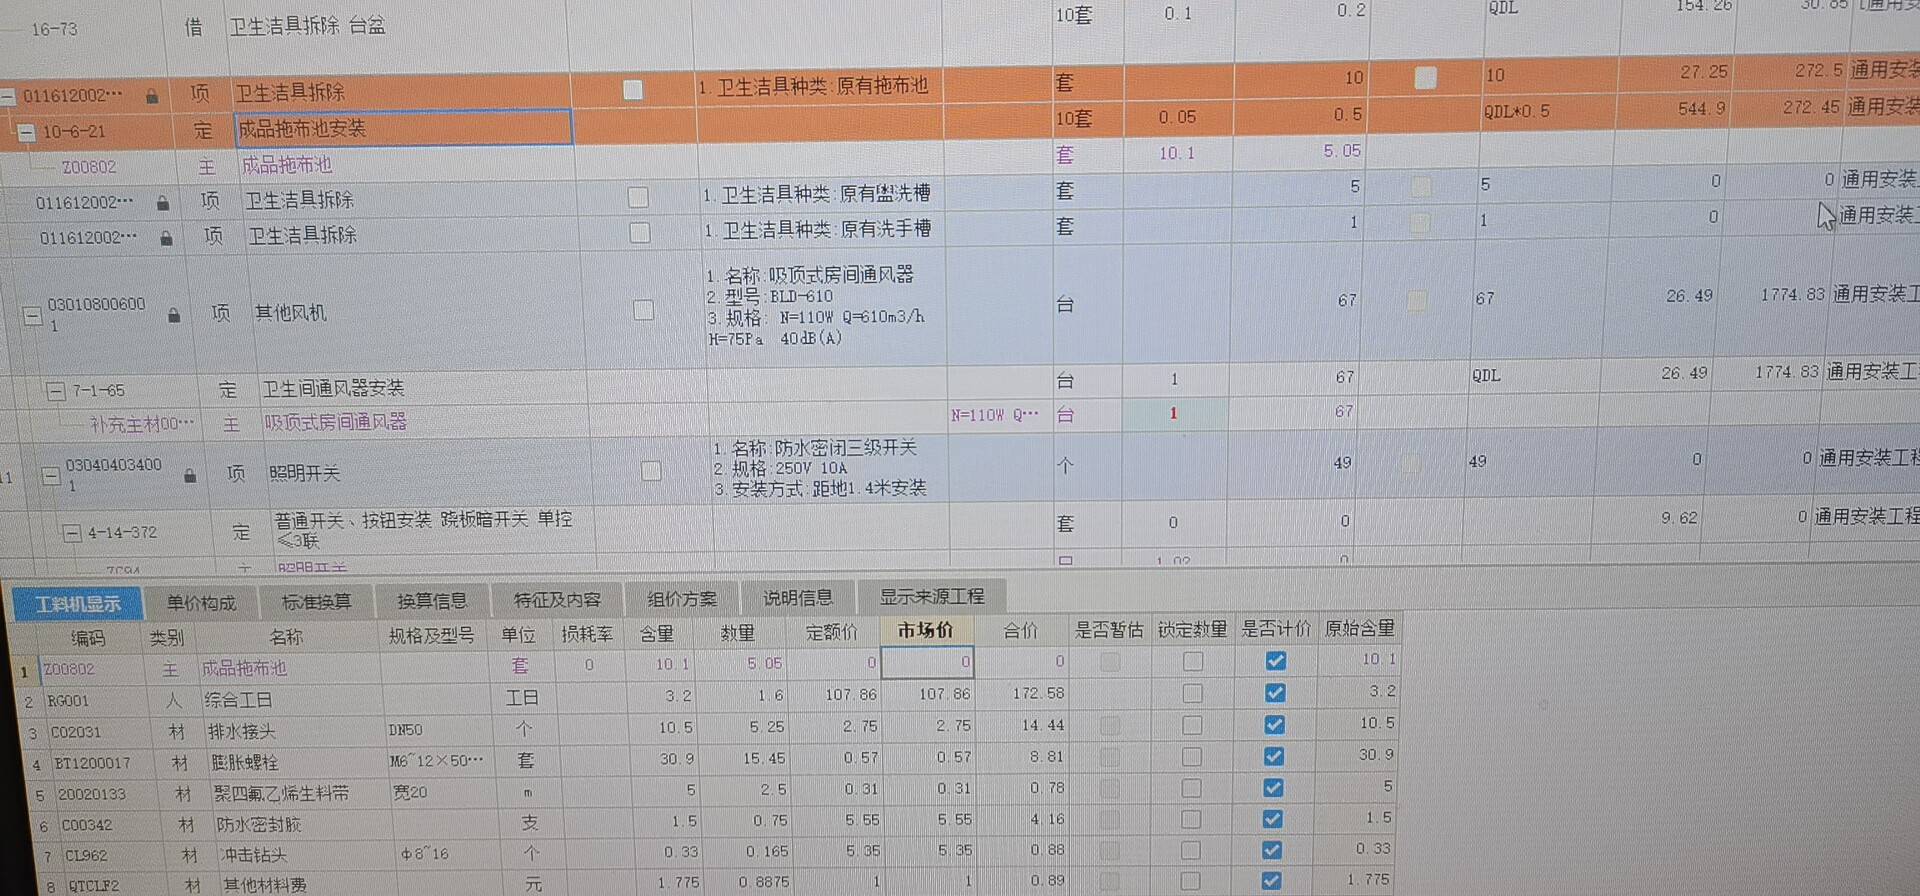Collapse the 030108006001 其他风机 item
The image size is (1920, 896).
32,316
